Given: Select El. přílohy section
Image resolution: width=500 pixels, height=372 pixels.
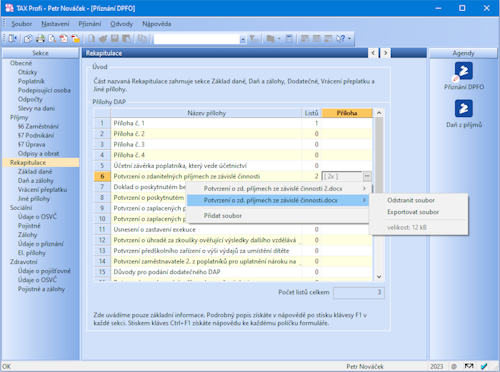Looking at the screenshot, I should click(32, 253).
